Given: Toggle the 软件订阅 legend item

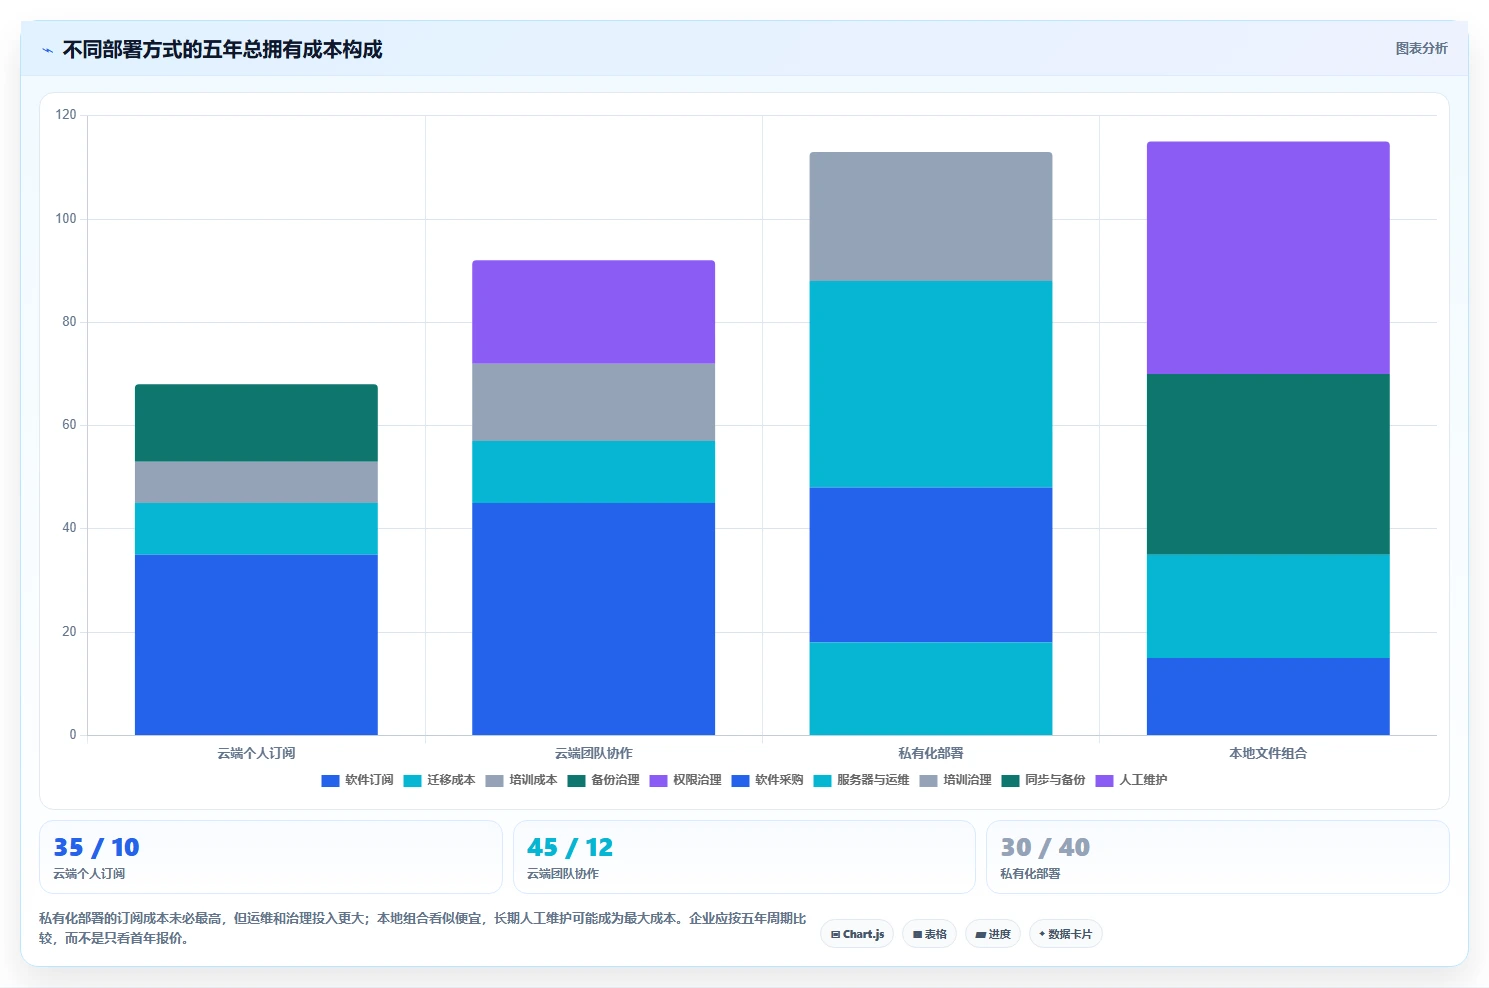Looking at the screenshot, I should coord(357,780).
